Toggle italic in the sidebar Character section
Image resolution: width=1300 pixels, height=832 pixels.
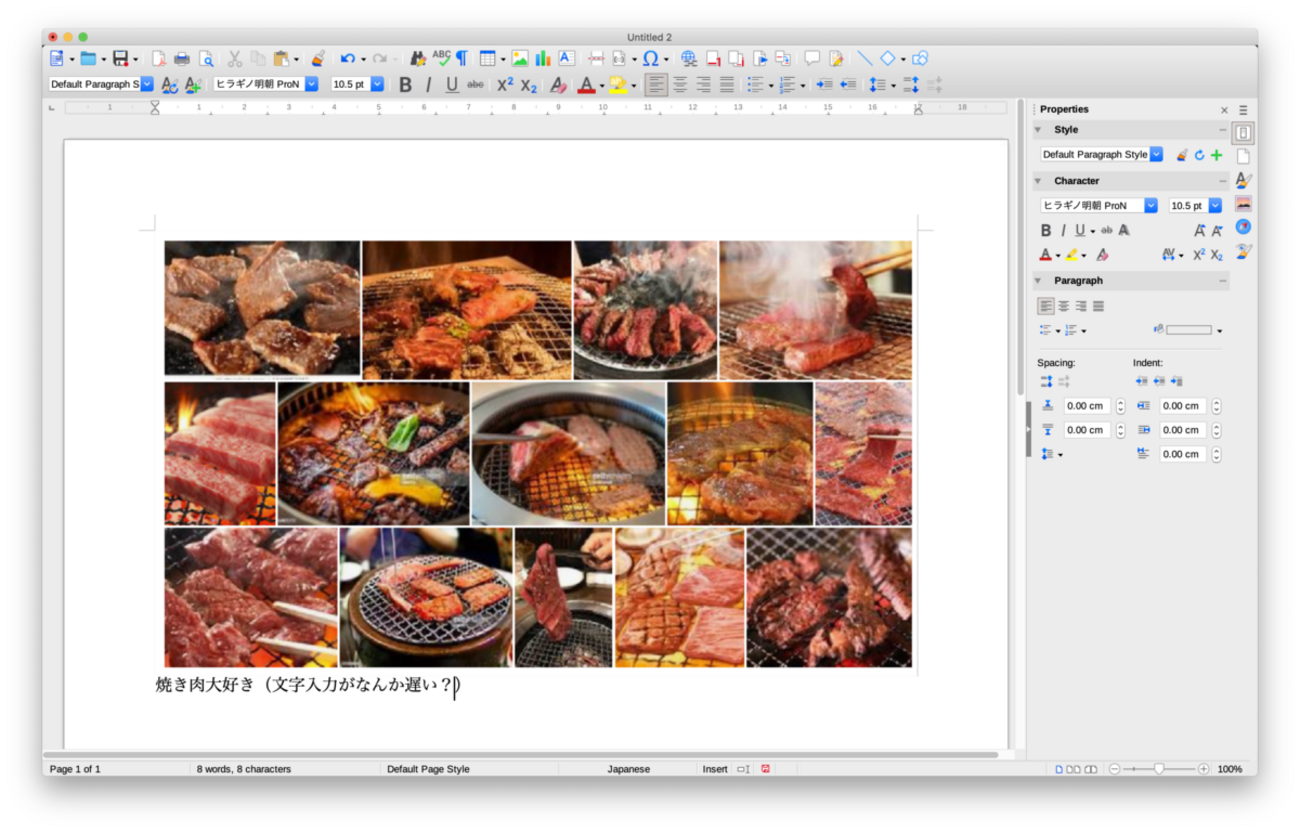coord(1063,230)
